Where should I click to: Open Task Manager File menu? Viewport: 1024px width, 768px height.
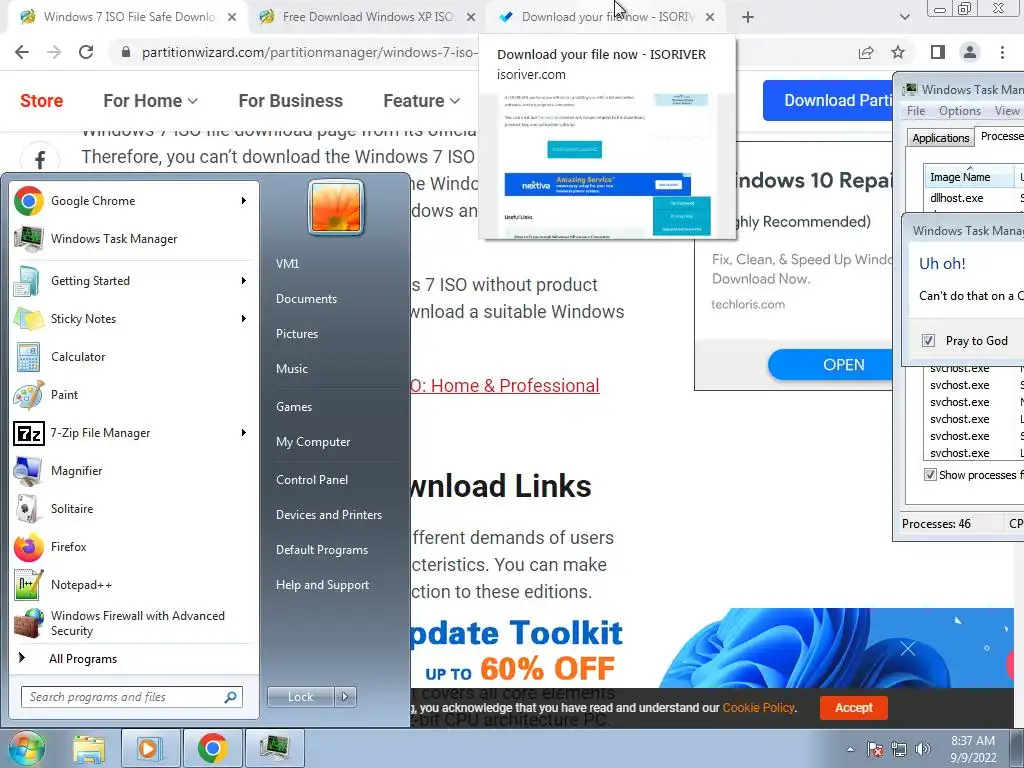[x=916, y=111]
